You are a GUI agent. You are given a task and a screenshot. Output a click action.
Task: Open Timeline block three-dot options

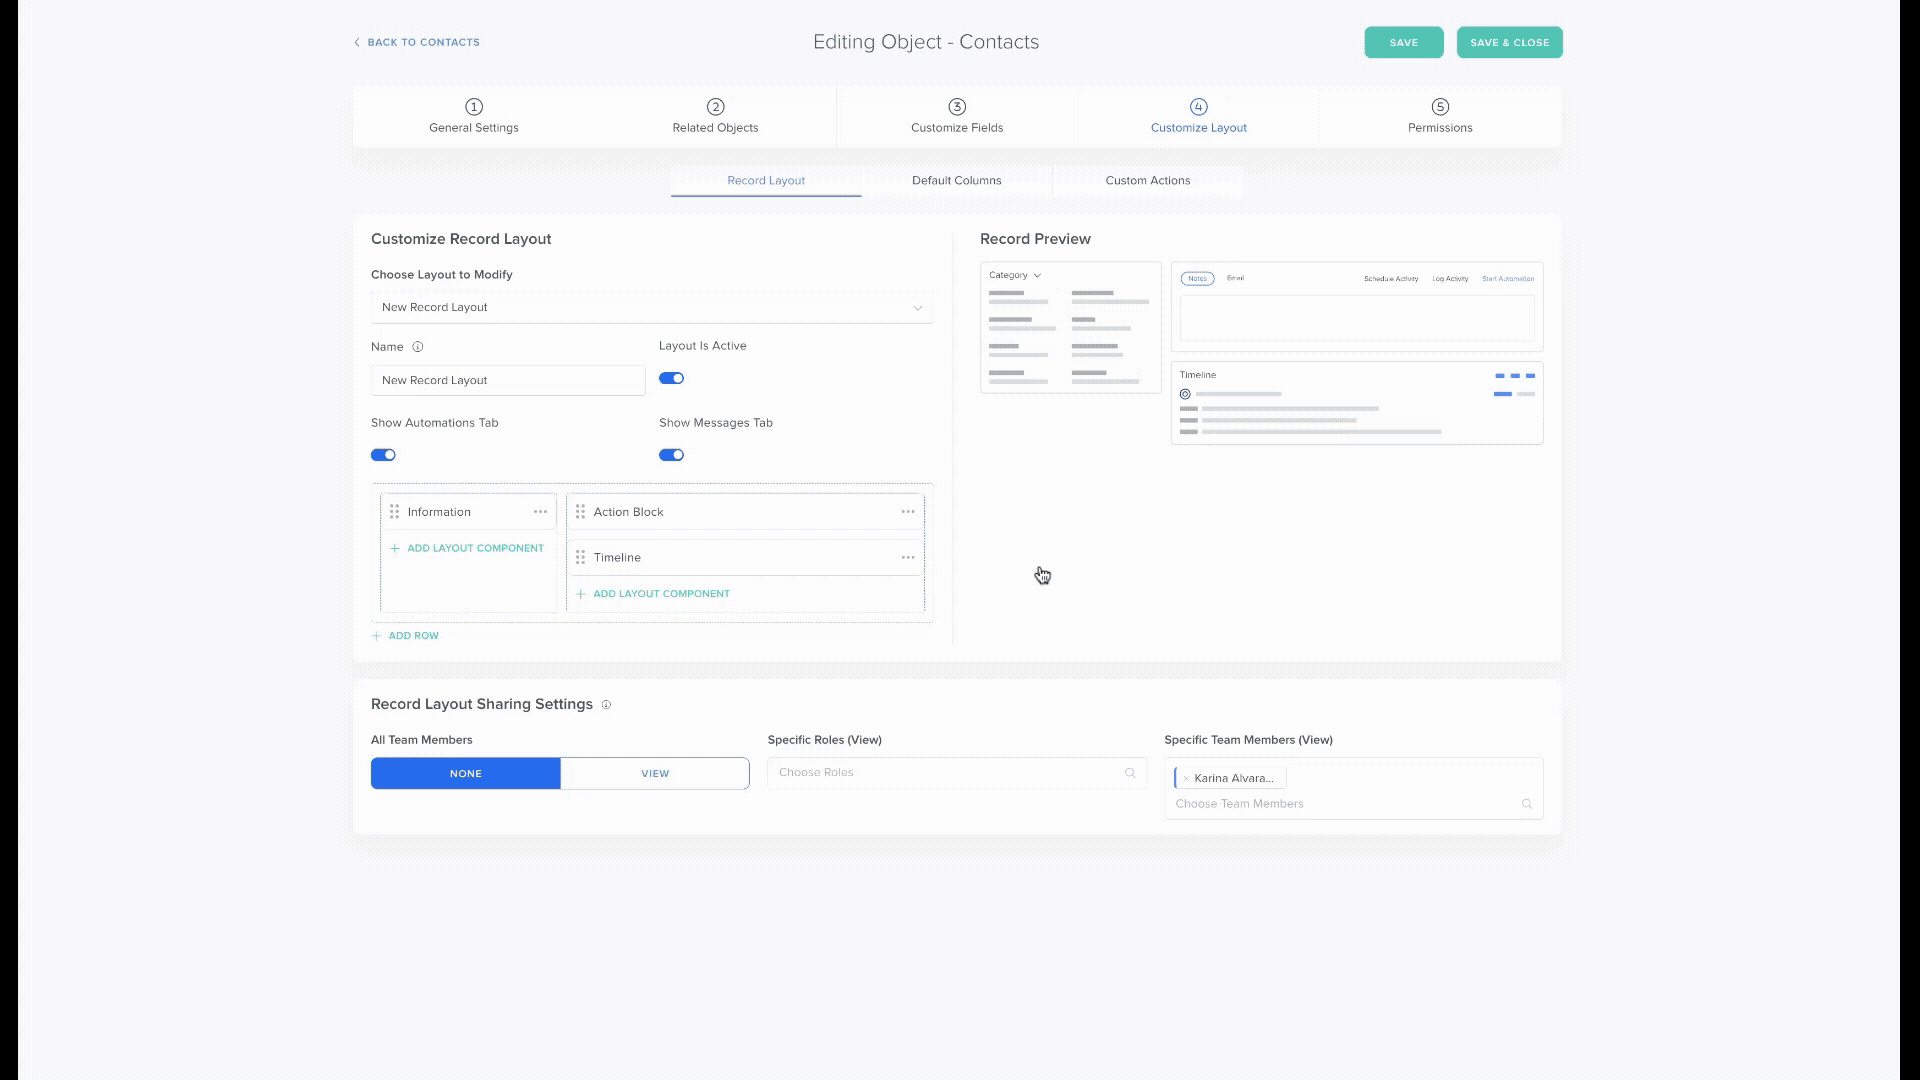(907, 558)
